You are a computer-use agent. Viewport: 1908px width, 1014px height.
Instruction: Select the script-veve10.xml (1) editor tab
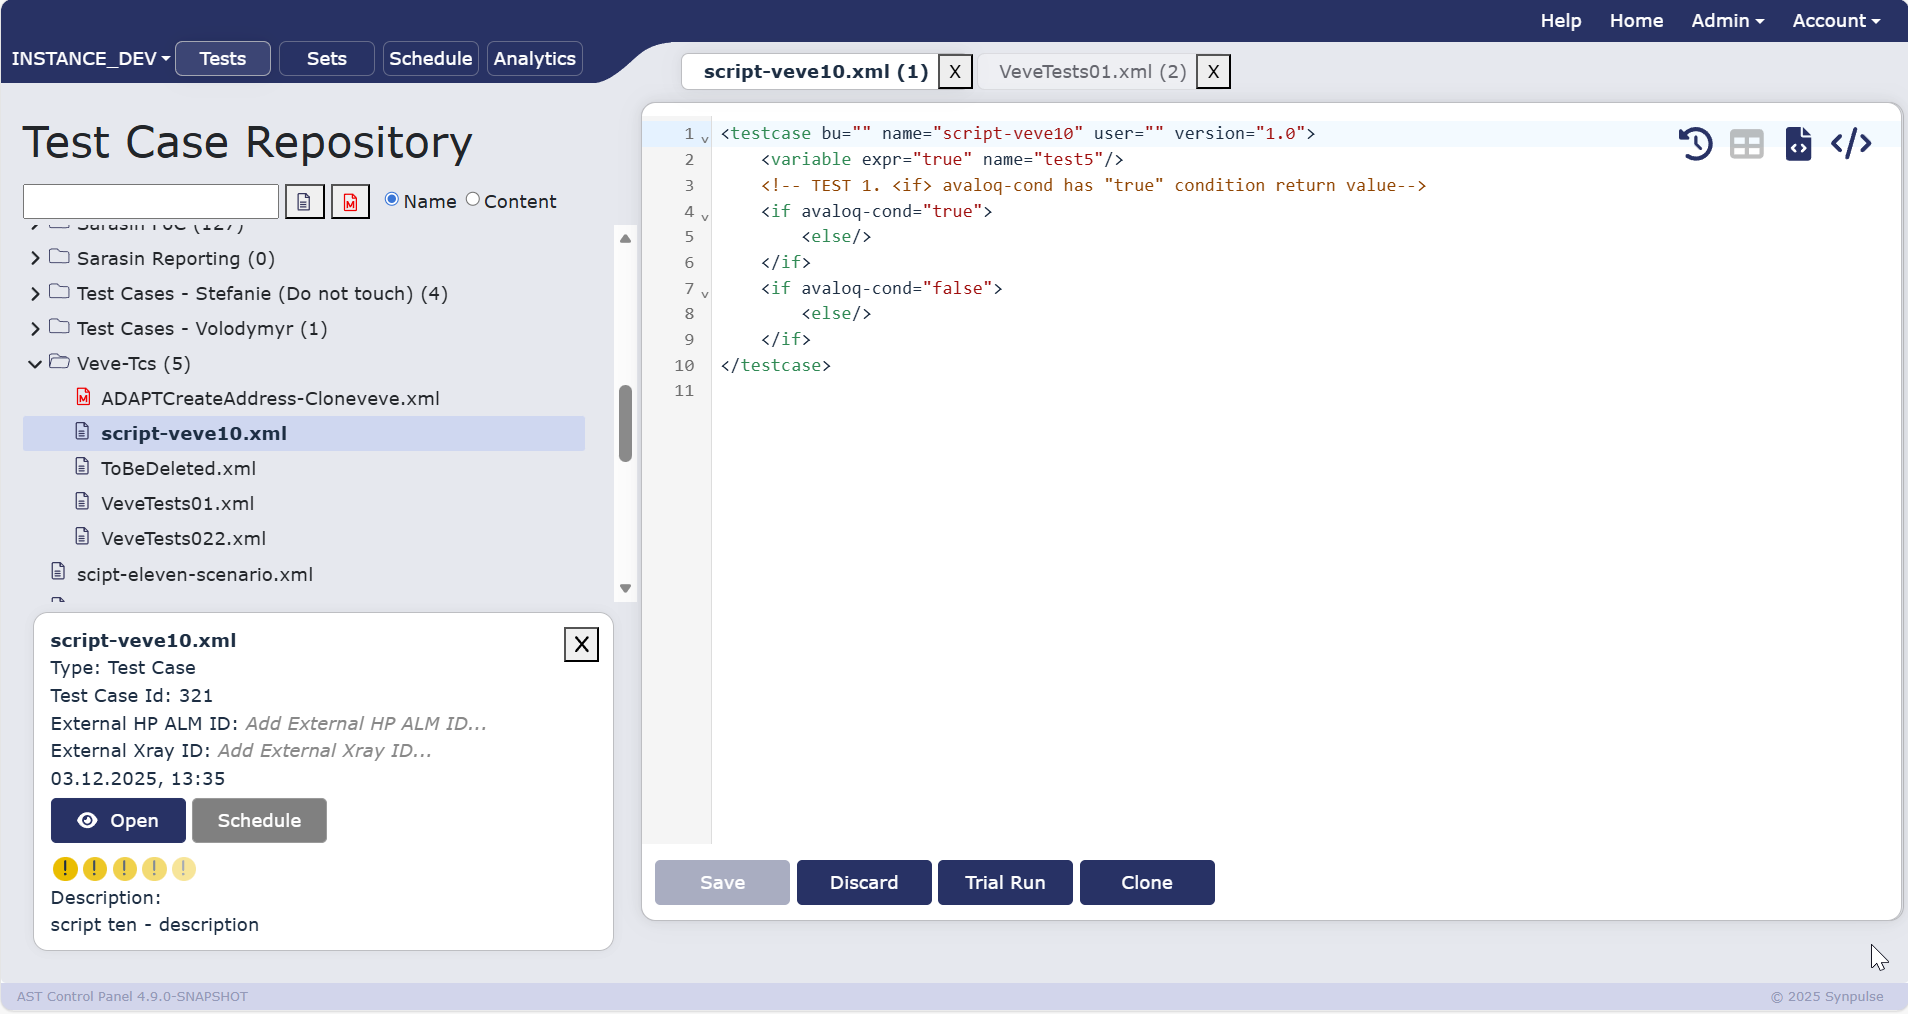[x=815, y=72]
